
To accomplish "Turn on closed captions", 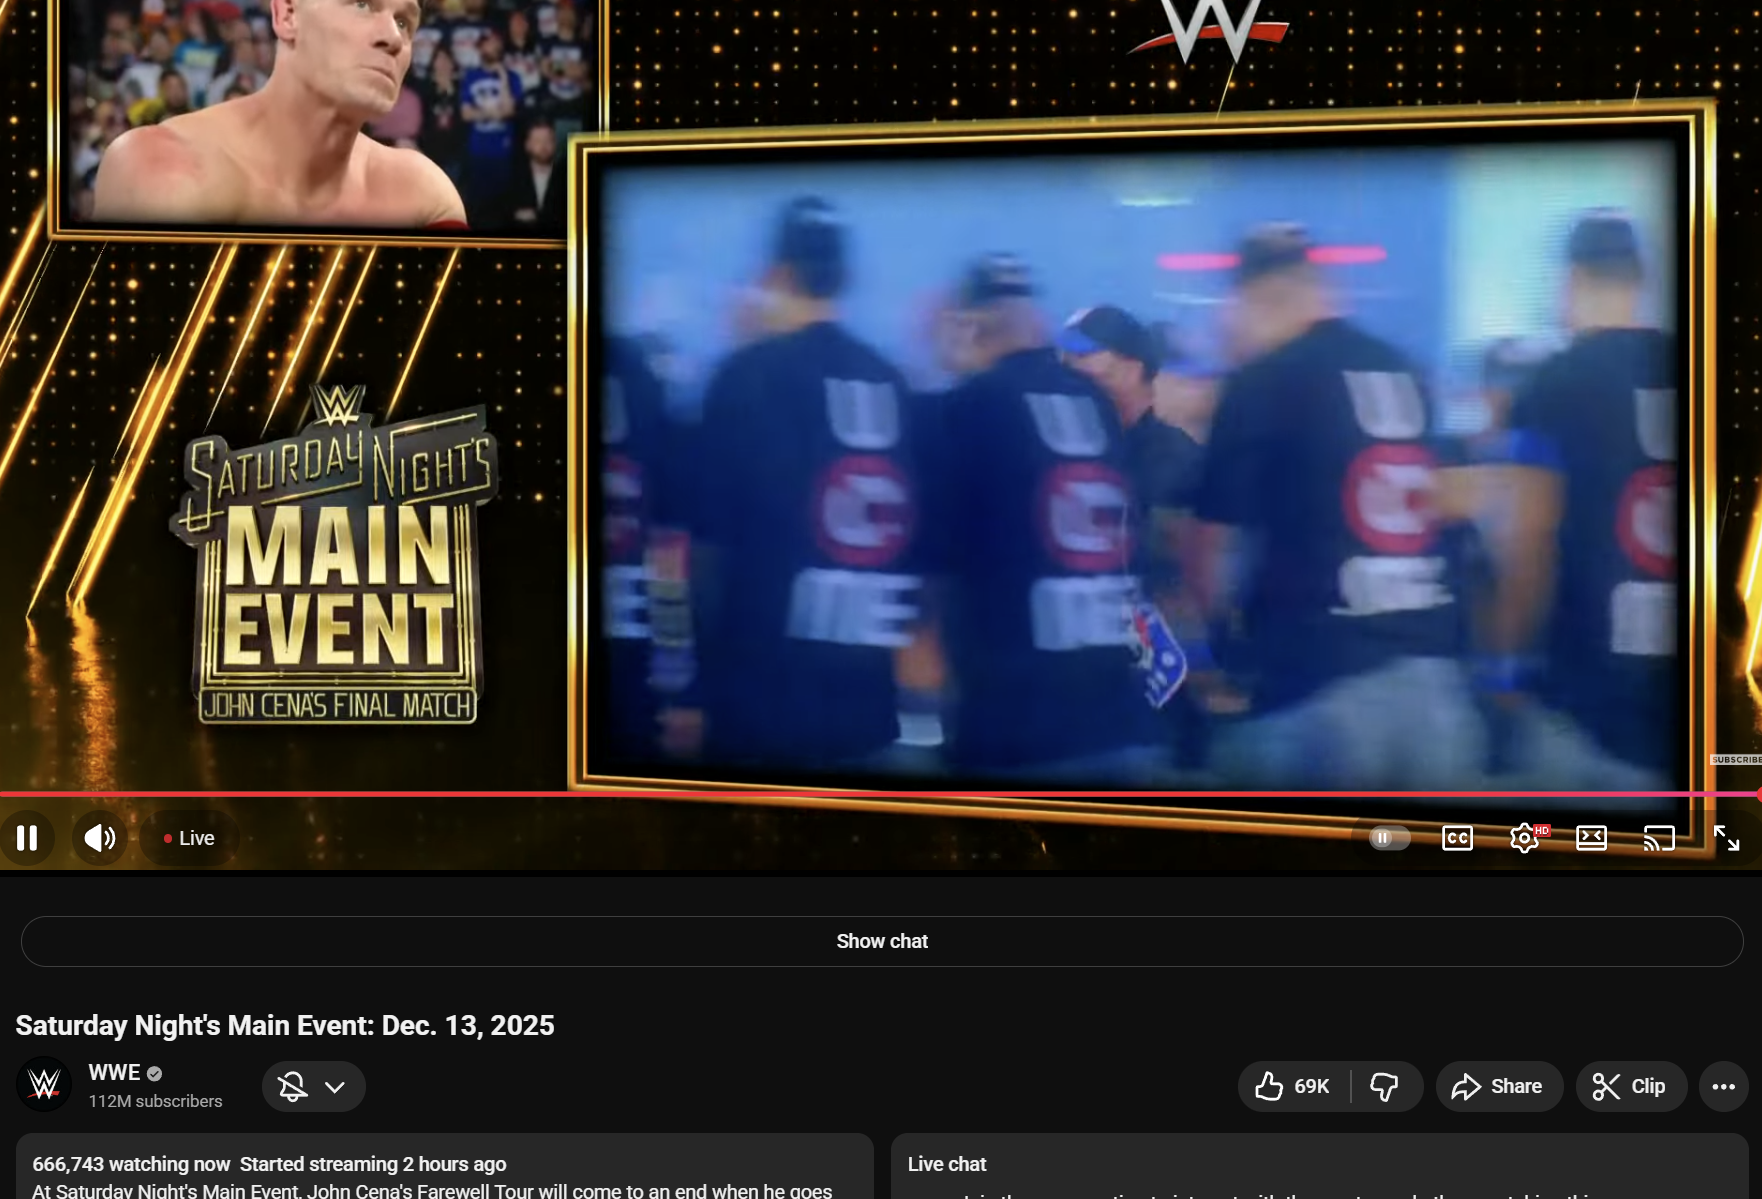I will pyautogui.click(x=1457, y=838).
